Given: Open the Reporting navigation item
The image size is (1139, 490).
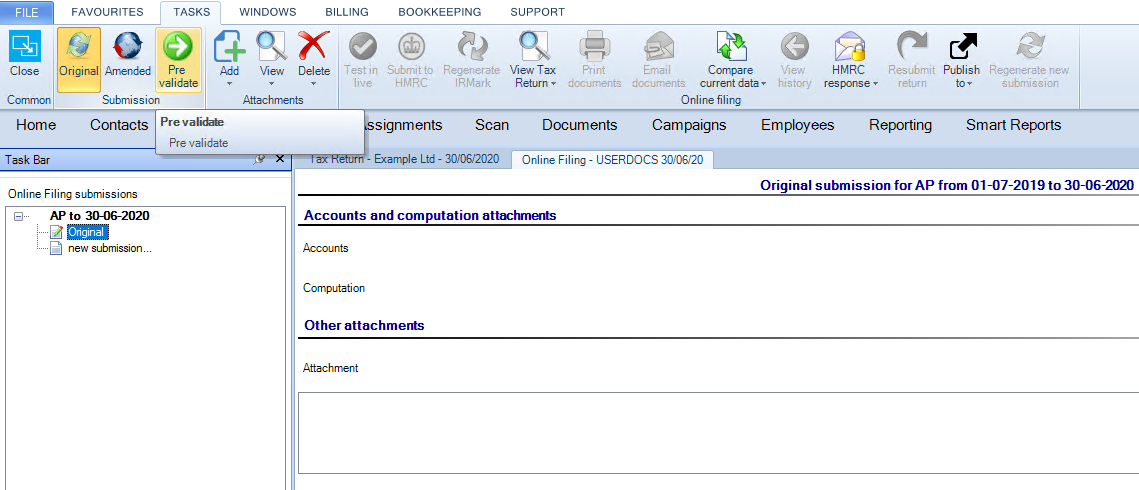Looking at the screenshot, I should pos(901,125).
